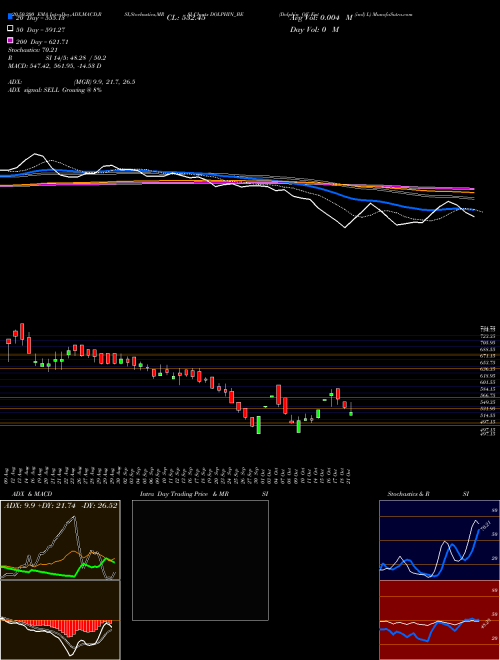Viewport: 500px width, 660px height.
Task: Open the empty Intra Day Trading Price panel
Action: point(200,560)
